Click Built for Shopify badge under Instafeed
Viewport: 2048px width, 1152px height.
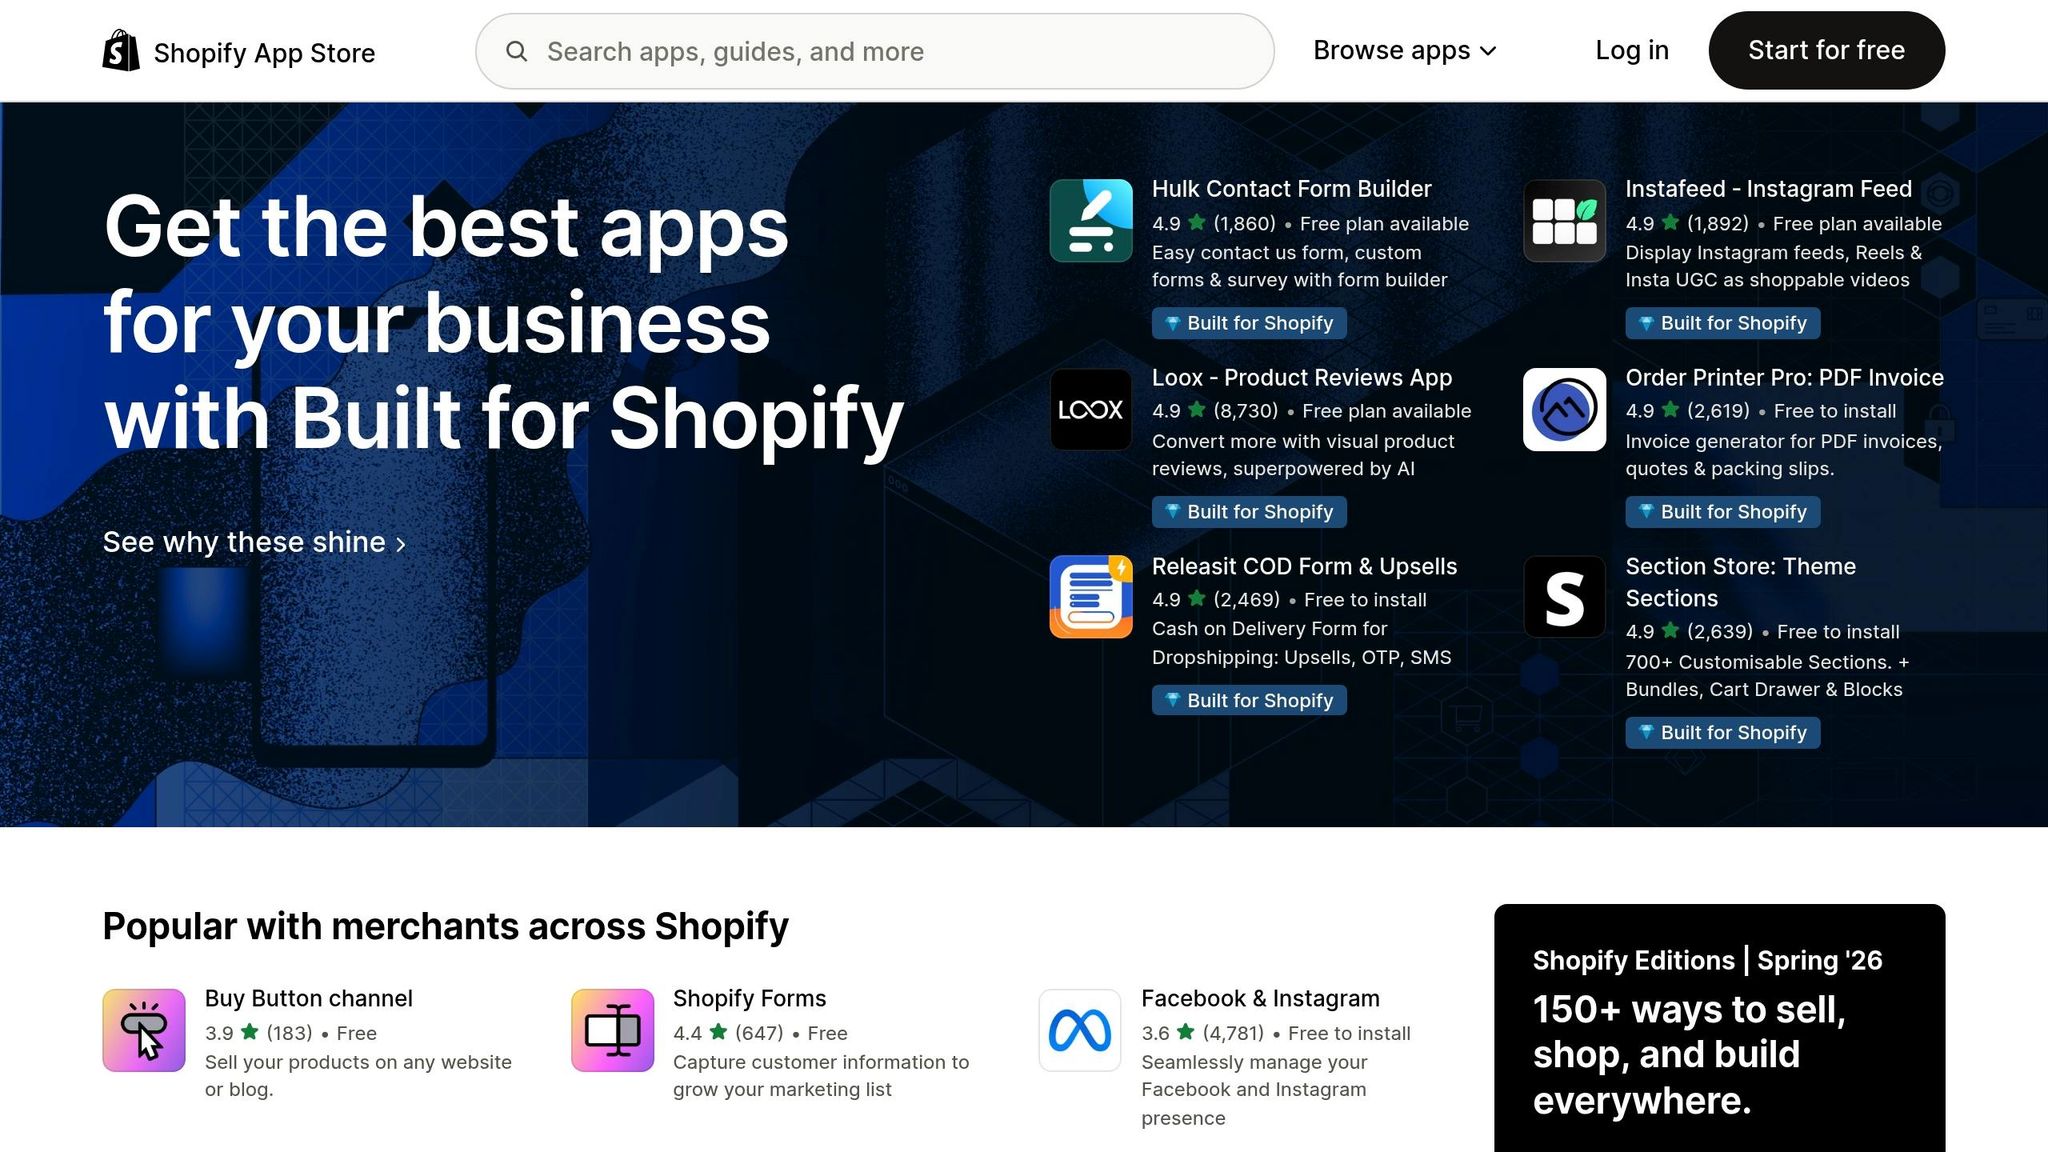click(1723, 323)
